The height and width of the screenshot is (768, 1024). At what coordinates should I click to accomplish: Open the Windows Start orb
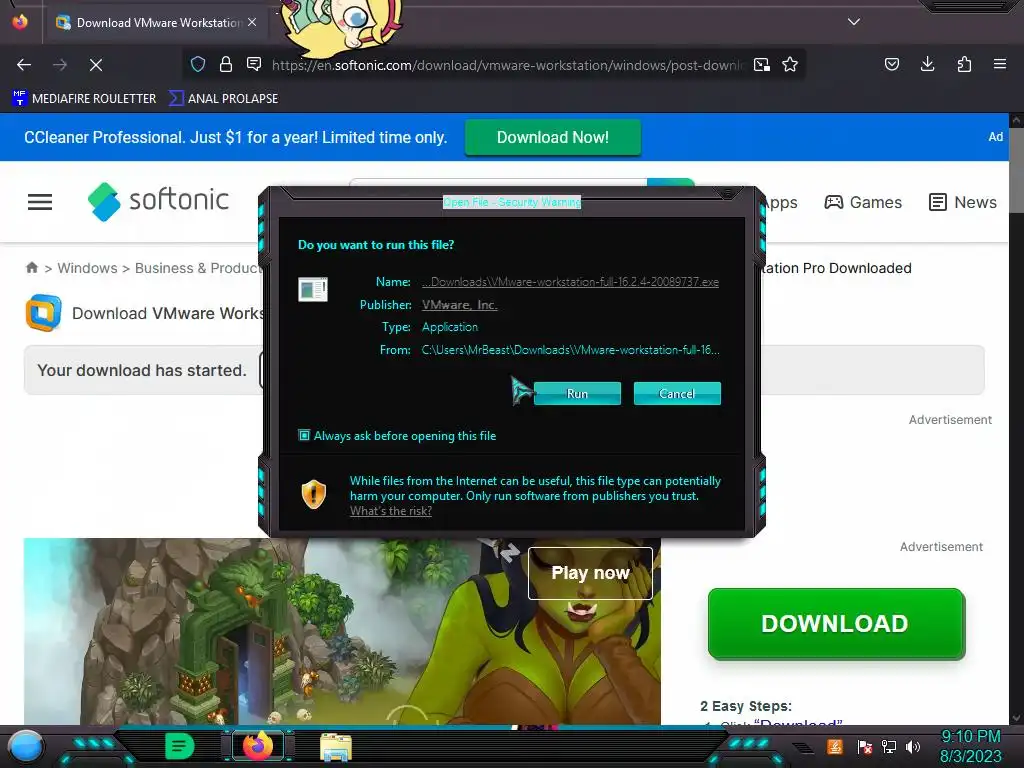(26, 746)
